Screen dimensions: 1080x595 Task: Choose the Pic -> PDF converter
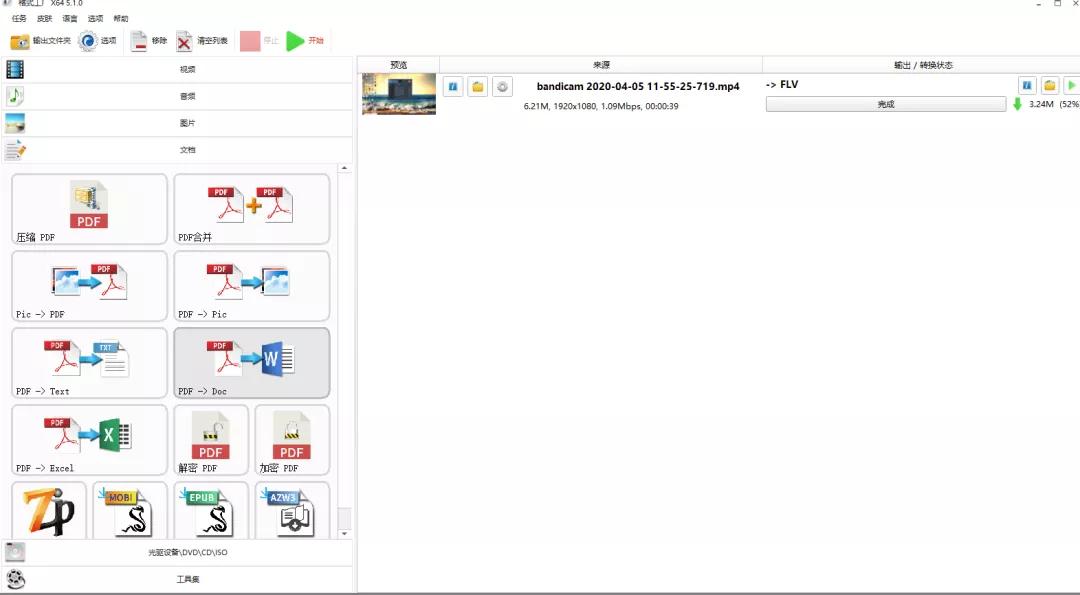coord(90,286)
